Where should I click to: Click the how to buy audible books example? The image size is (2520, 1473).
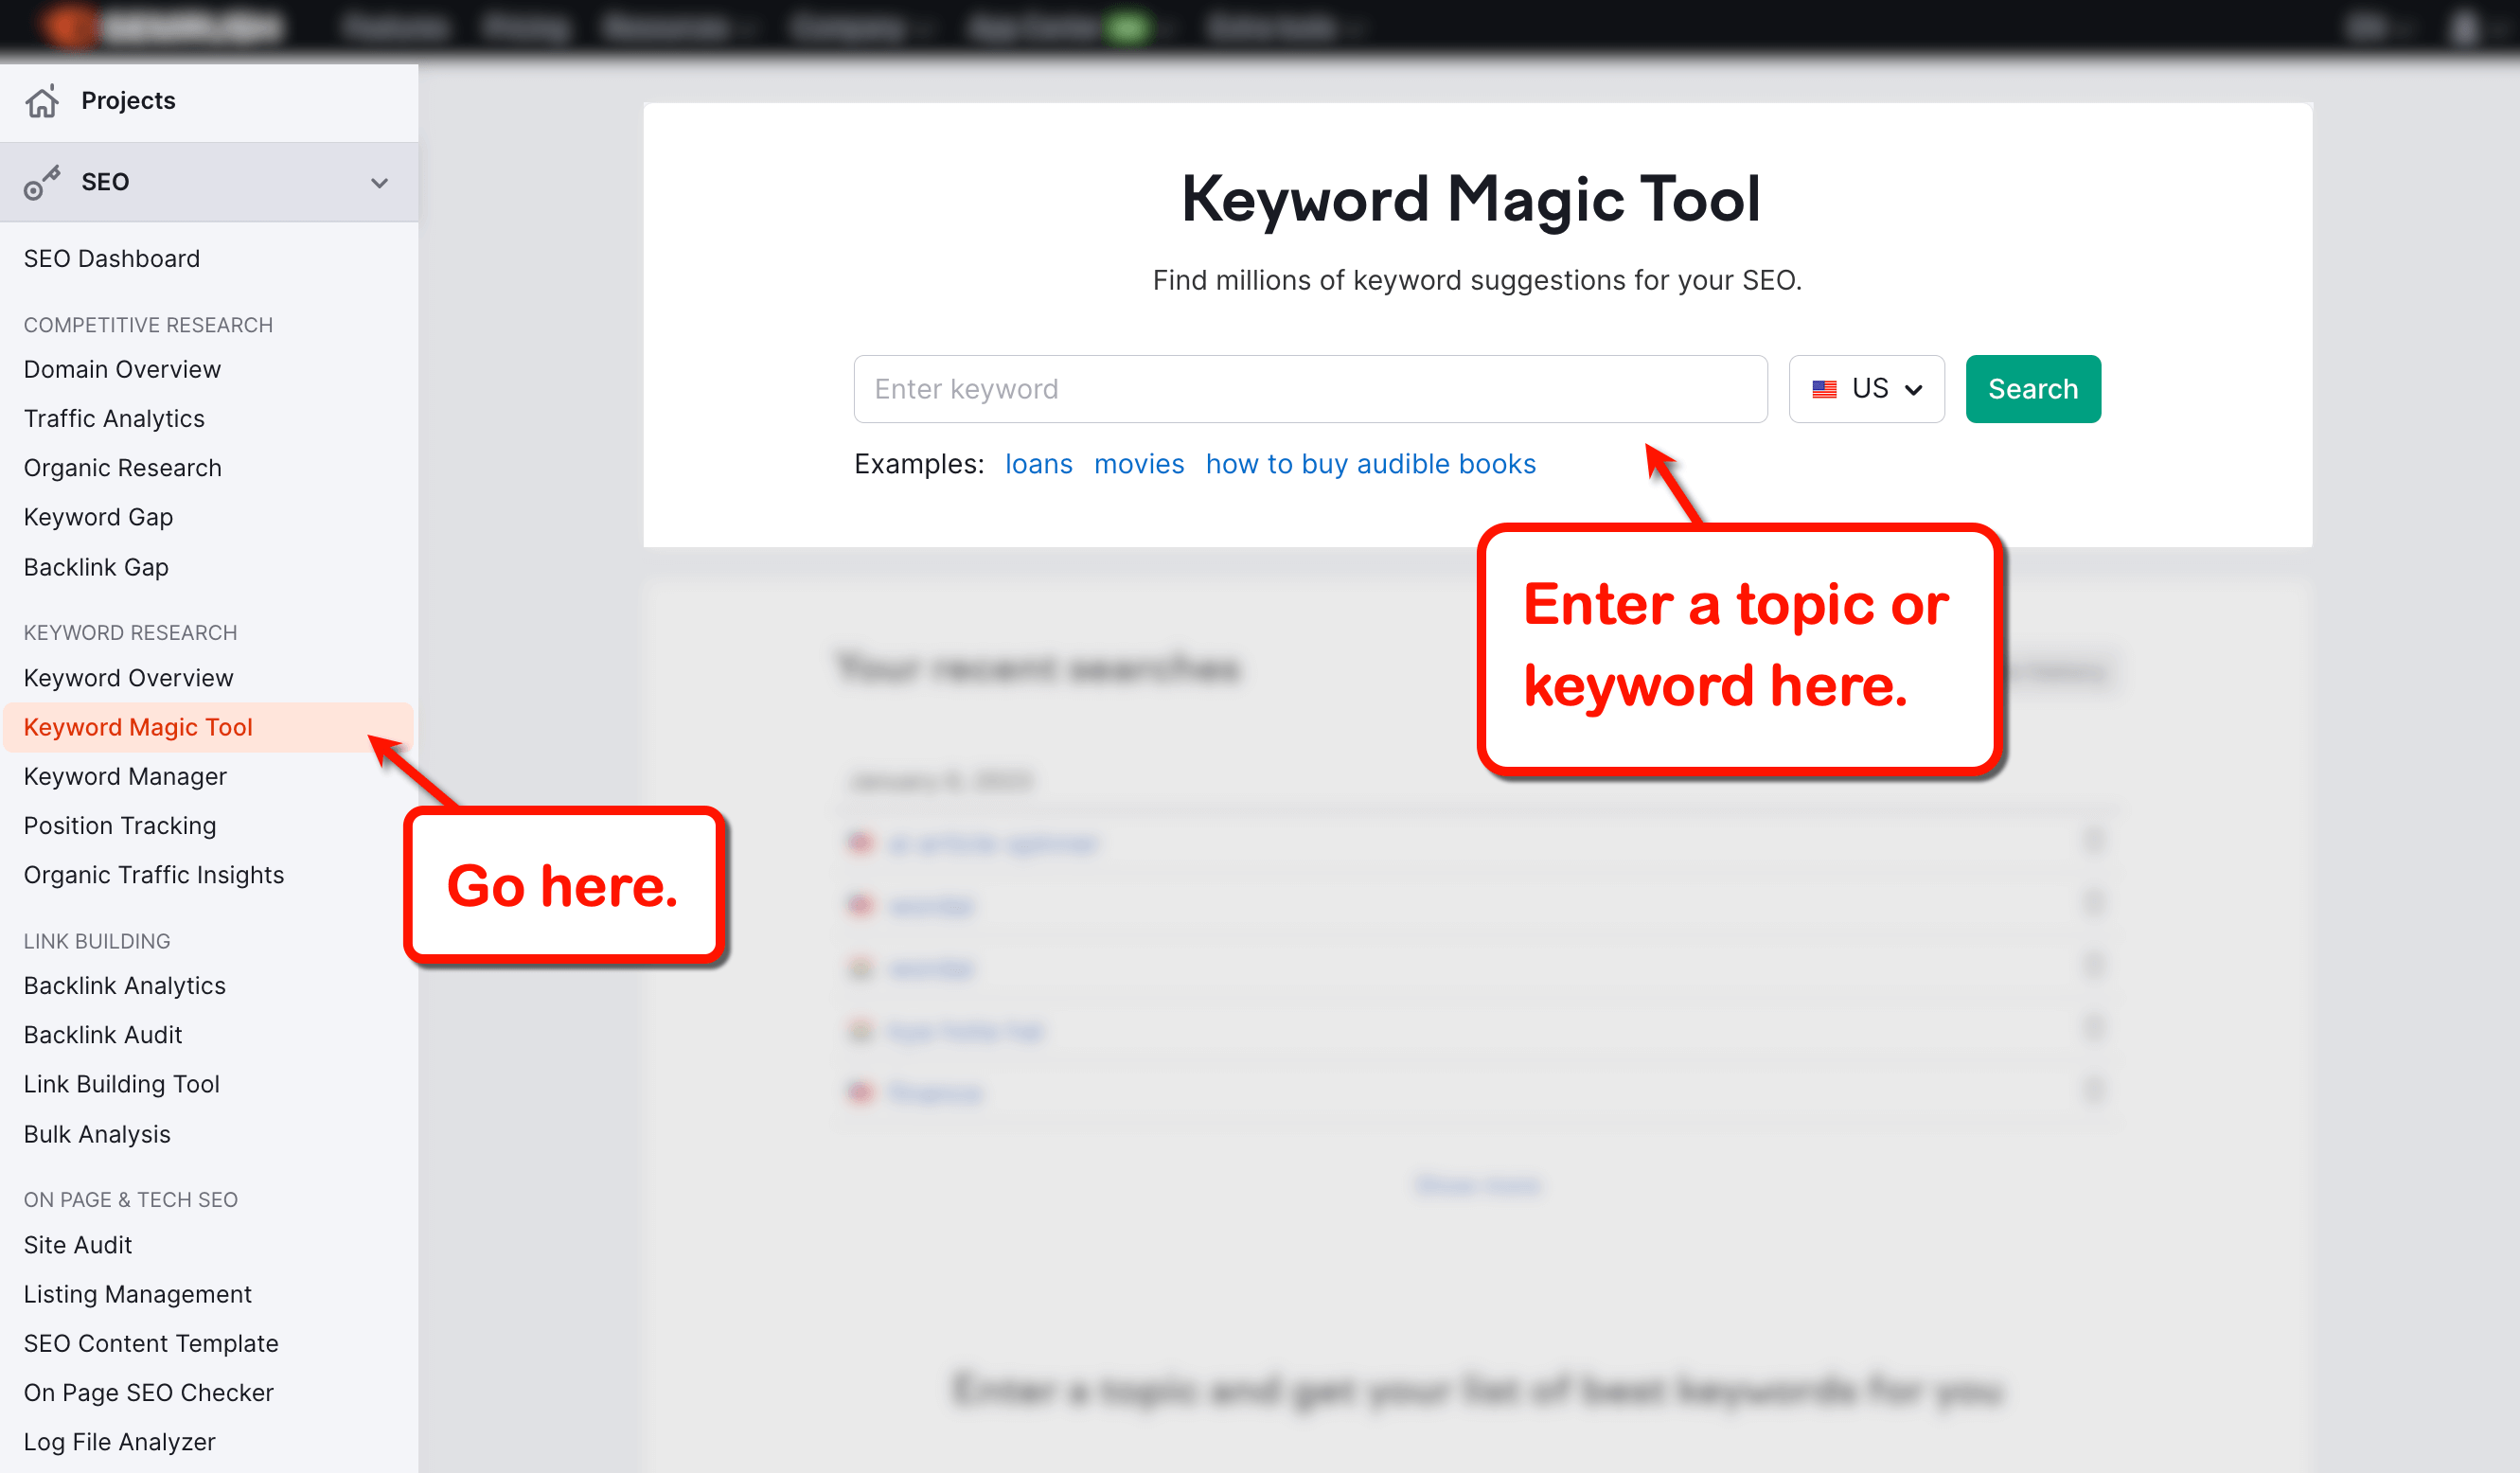[1371, 463]
